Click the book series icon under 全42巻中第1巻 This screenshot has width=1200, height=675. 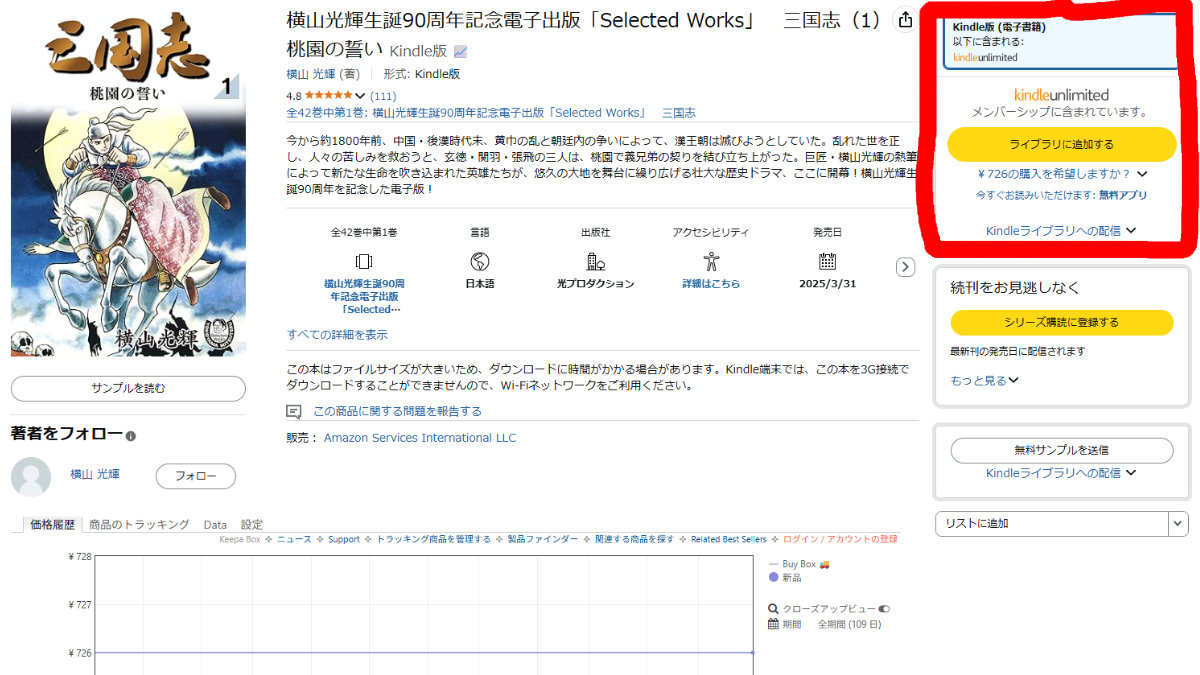click(x=364, y=262)
